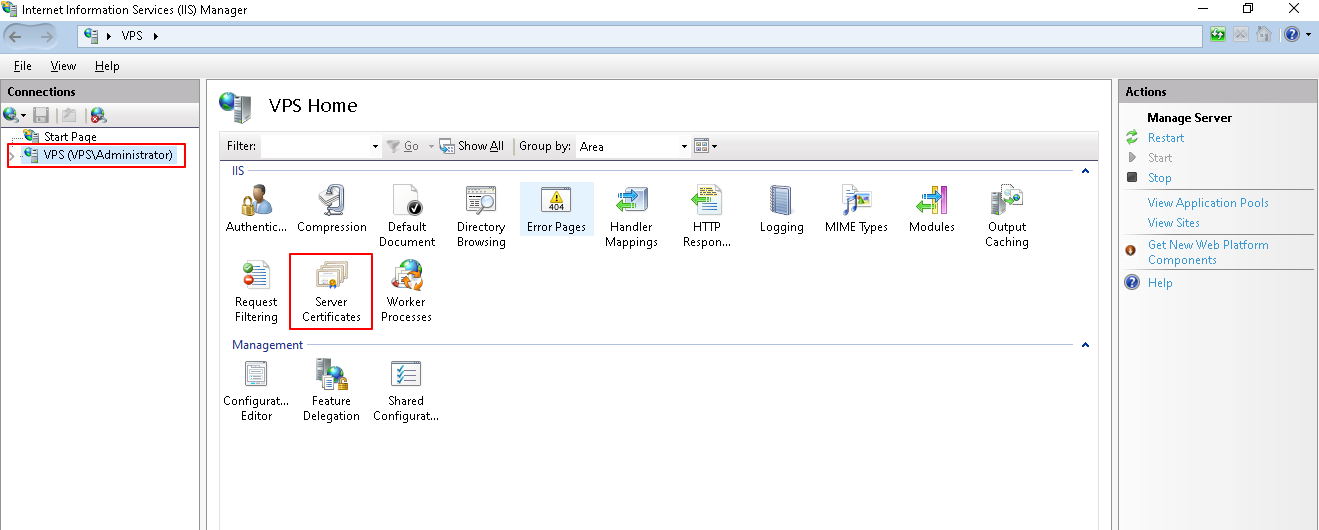Open the Server Certificates feature
Screen dimensions: 1319x530
click(331, 290)
